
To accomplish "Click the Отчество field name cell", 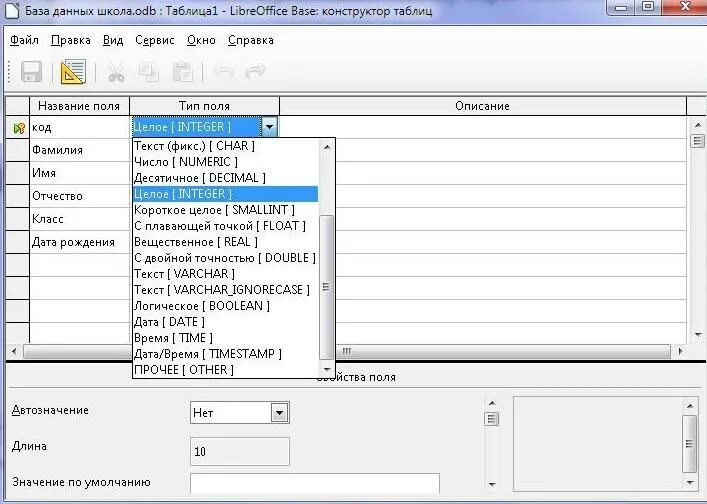I will pyautogui.click(x=79, y=196).
